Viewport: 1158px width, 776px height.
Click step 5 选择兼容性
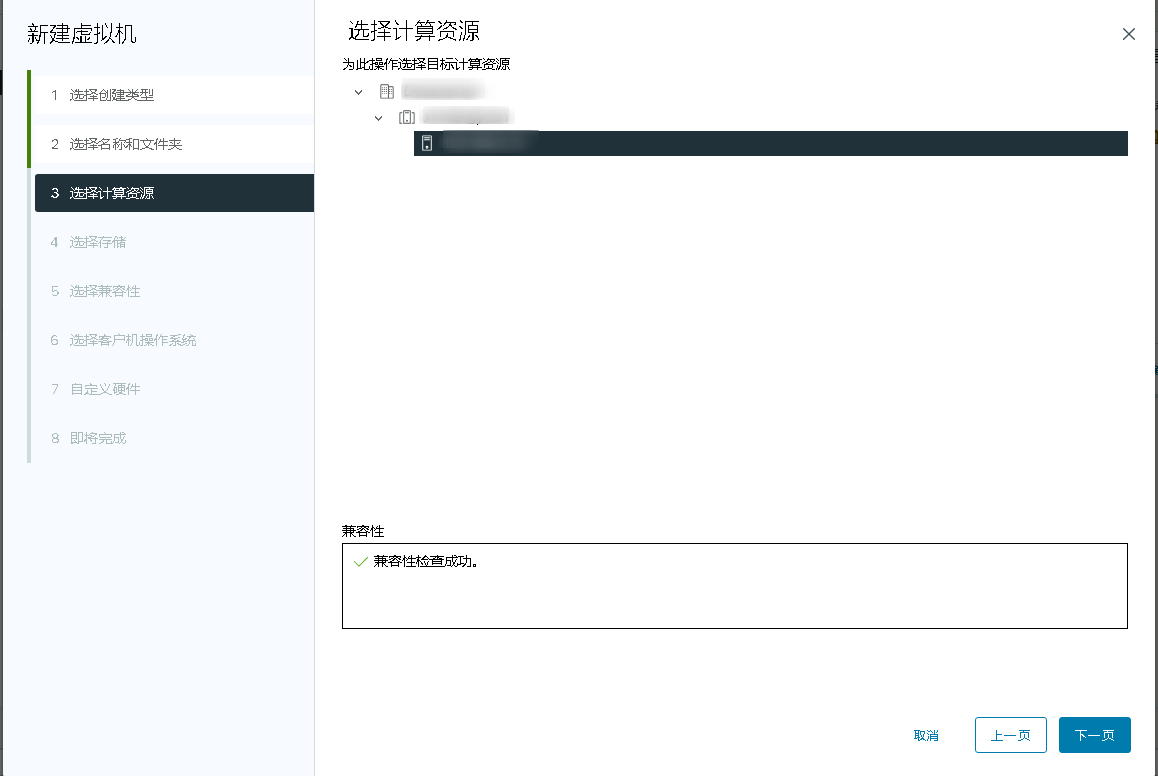(x=105, y=291)
